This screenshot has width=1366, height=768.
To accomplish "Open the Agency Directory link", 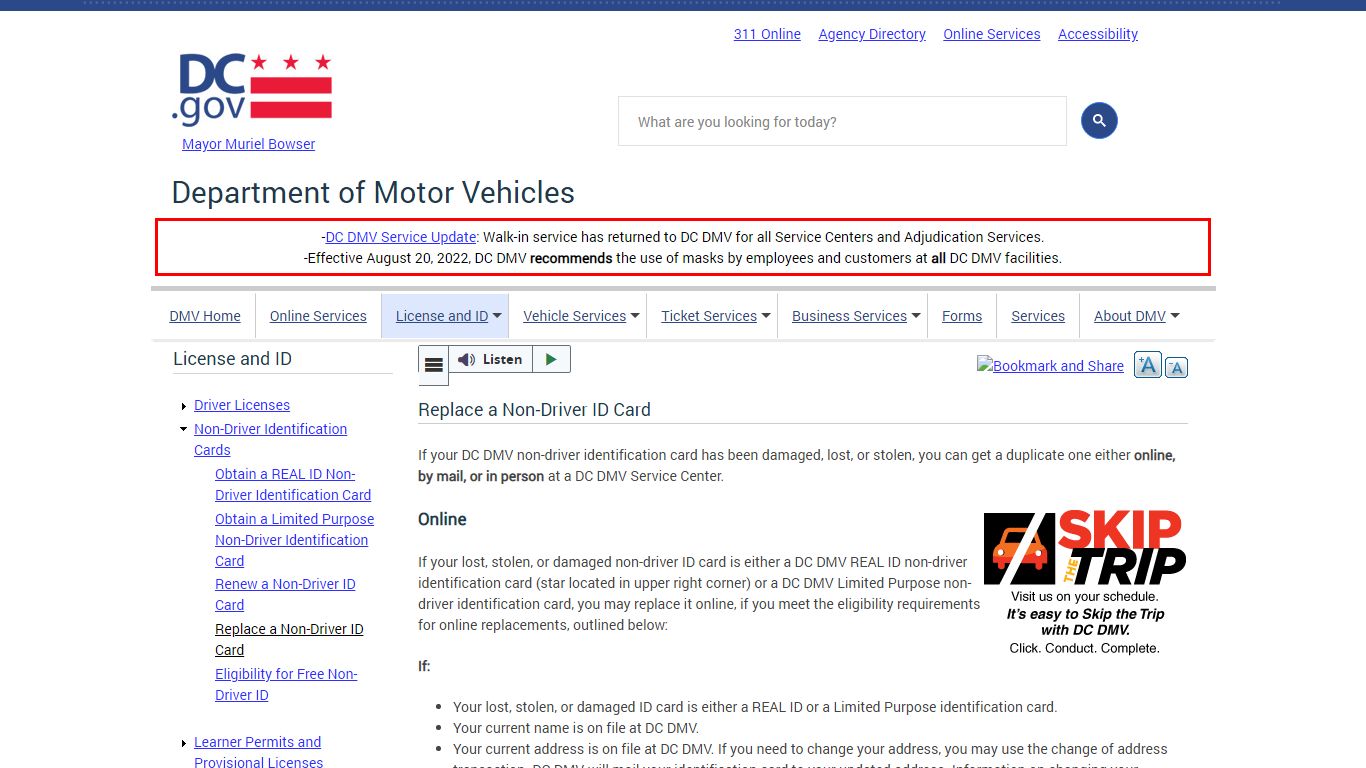I will pyautogui.click(x=872, y=34).
